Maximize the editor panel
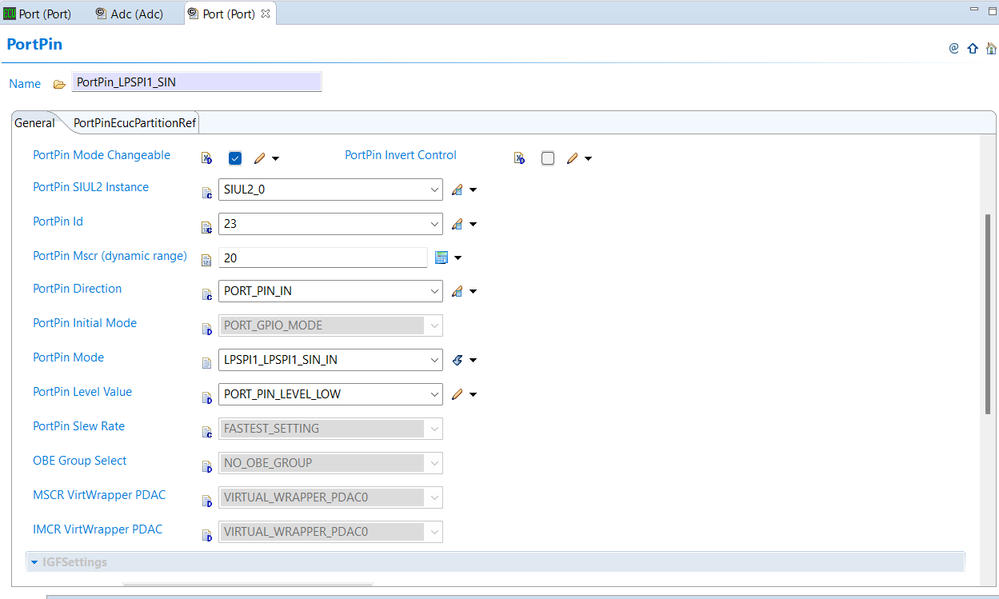This screenshot has height=599, width=999. [992, 10]
